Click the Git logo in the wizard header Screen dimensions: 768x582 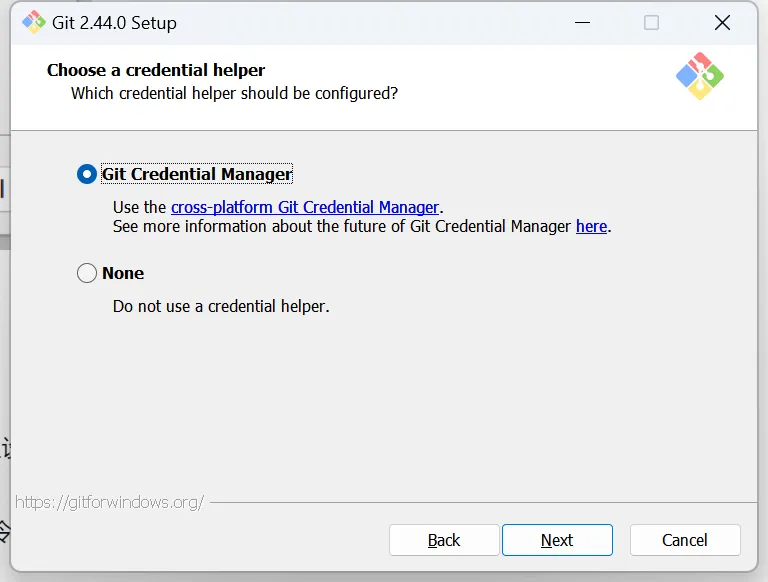699,76
